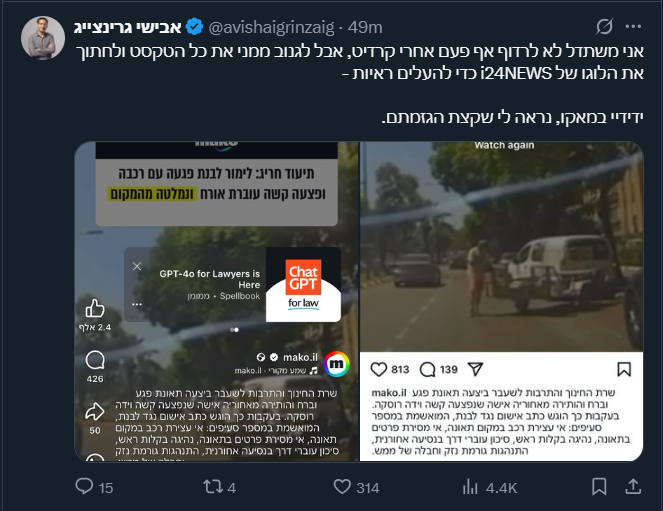Click comment bubble showing 139
The width and height of the screenshot is (663, 511).
(x=427, y=369)
